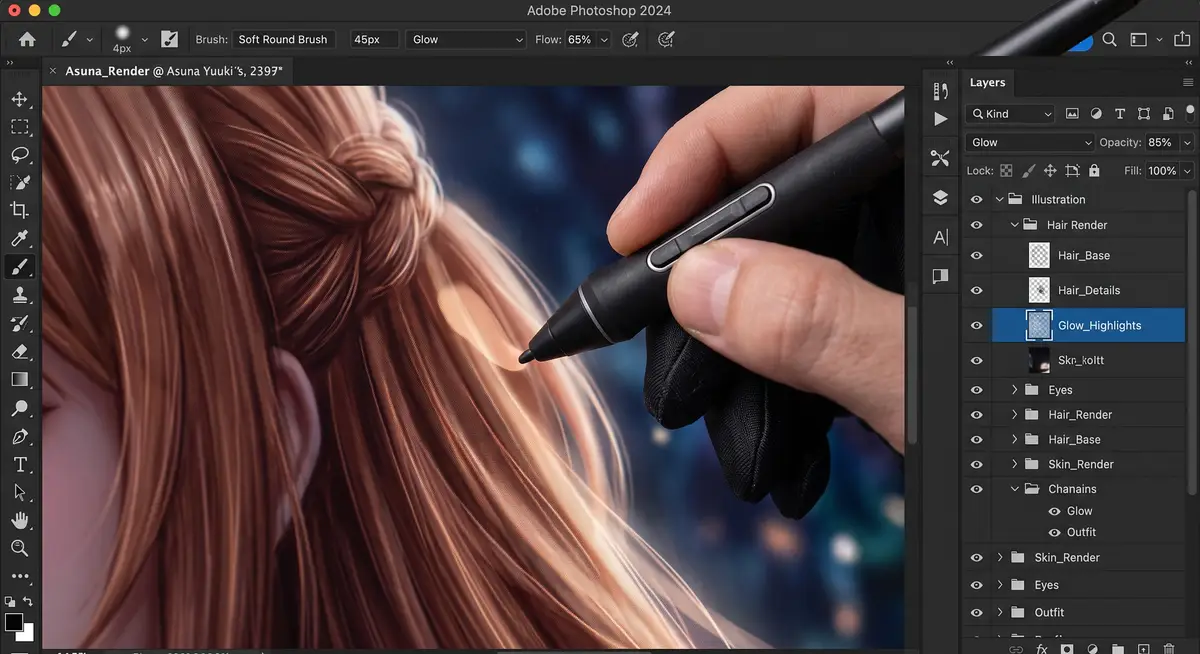Open the Character panel A| icon

pos(940,237)
